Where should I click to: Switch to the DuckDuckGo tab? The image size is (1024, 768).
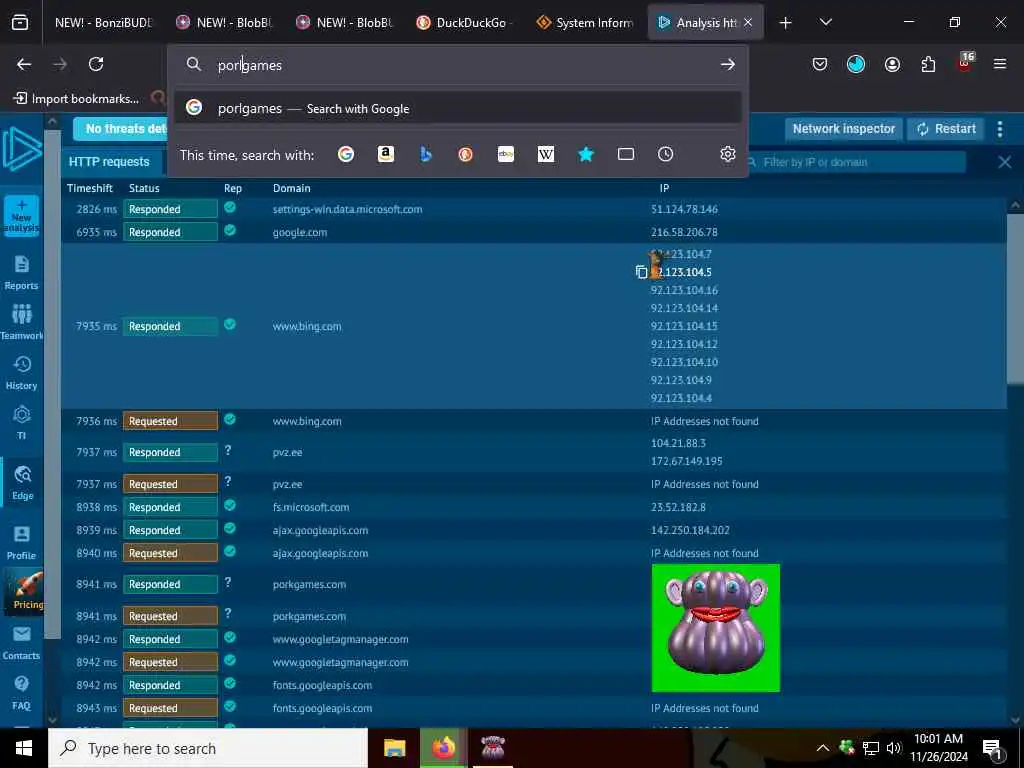465,22
